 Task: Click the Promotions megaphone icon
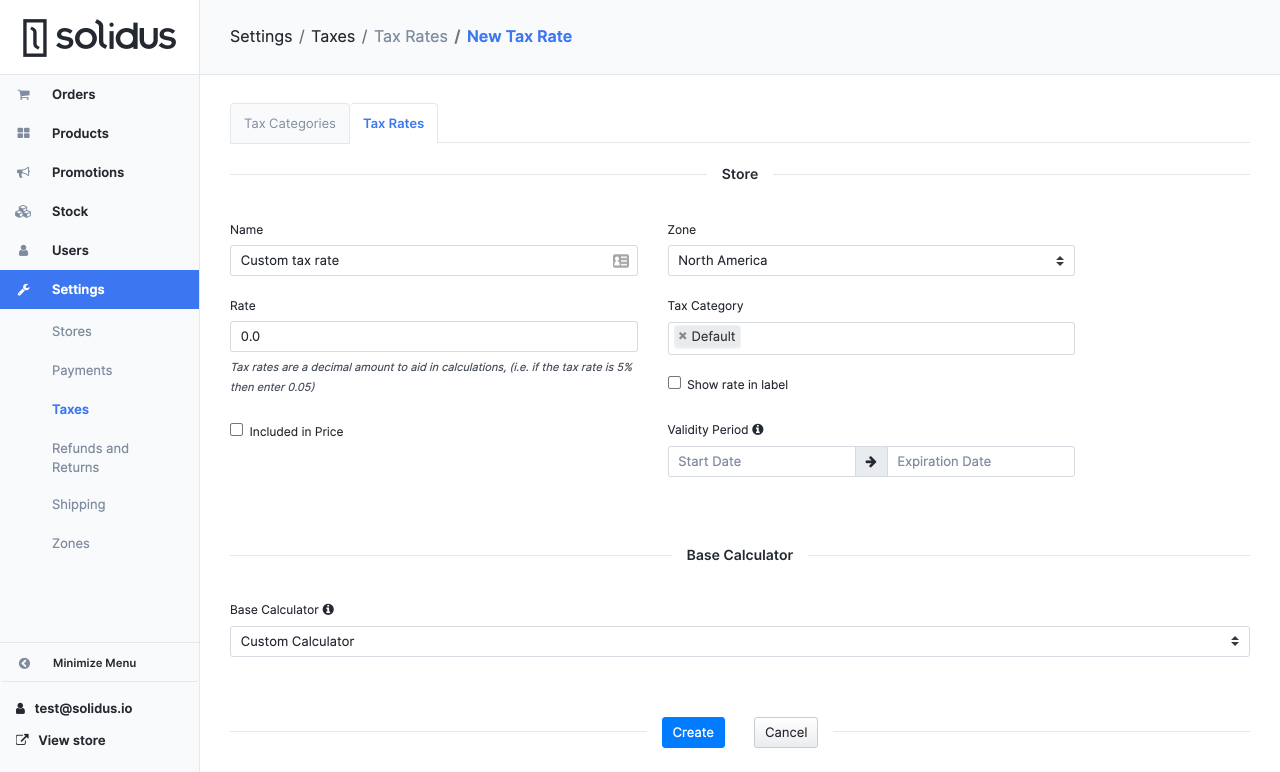pos(23,173)
